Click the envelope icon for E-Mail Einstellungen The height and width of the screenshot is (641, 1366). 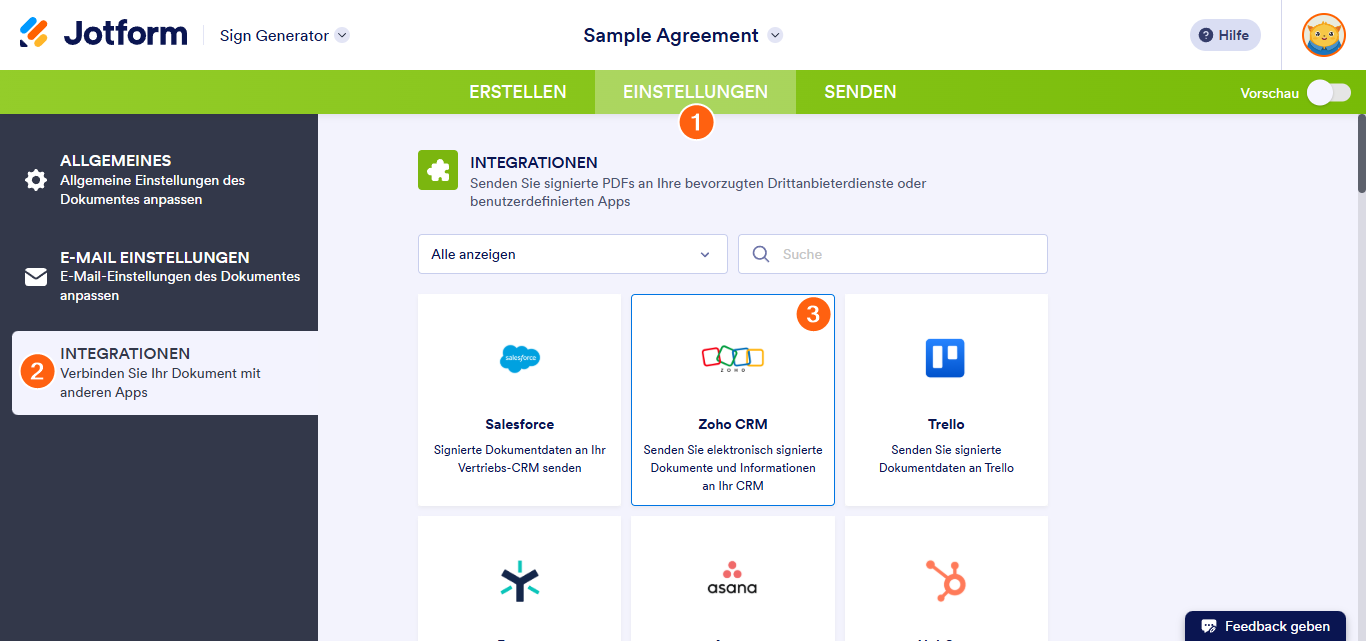click(36, 276)
